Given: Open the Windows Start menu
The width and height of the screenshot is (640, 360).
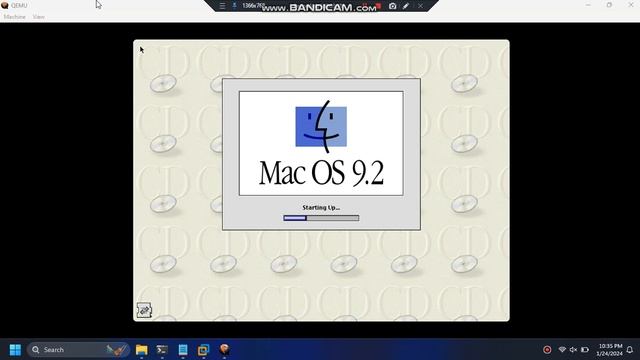Looking at the screenshot, I should pos(15,350).
